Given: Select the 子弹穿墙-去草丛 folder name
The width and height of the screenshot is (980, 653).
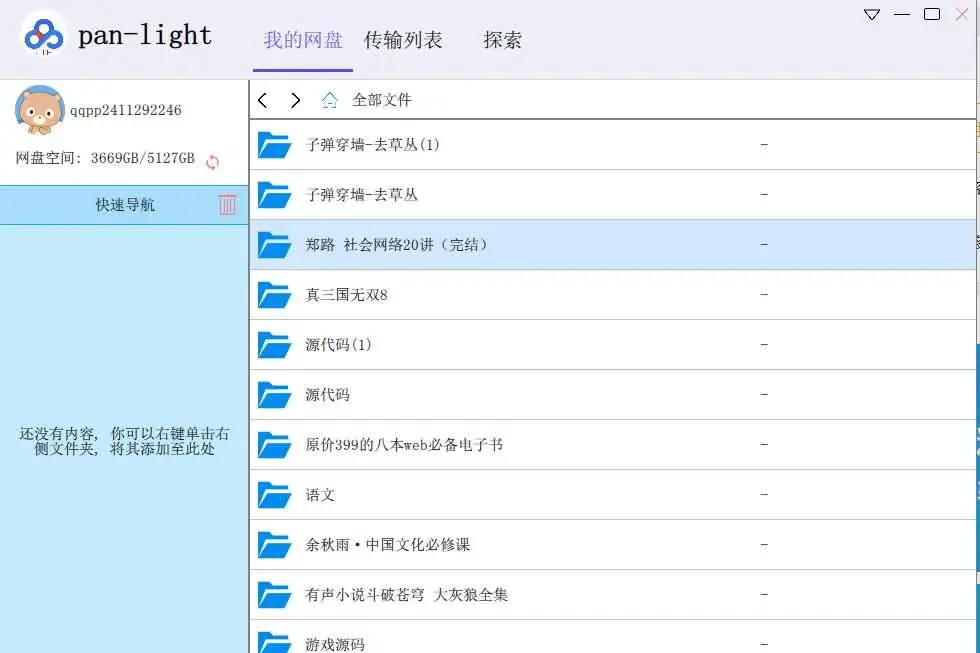Looking at the screenshot, I should coord(361,195).
